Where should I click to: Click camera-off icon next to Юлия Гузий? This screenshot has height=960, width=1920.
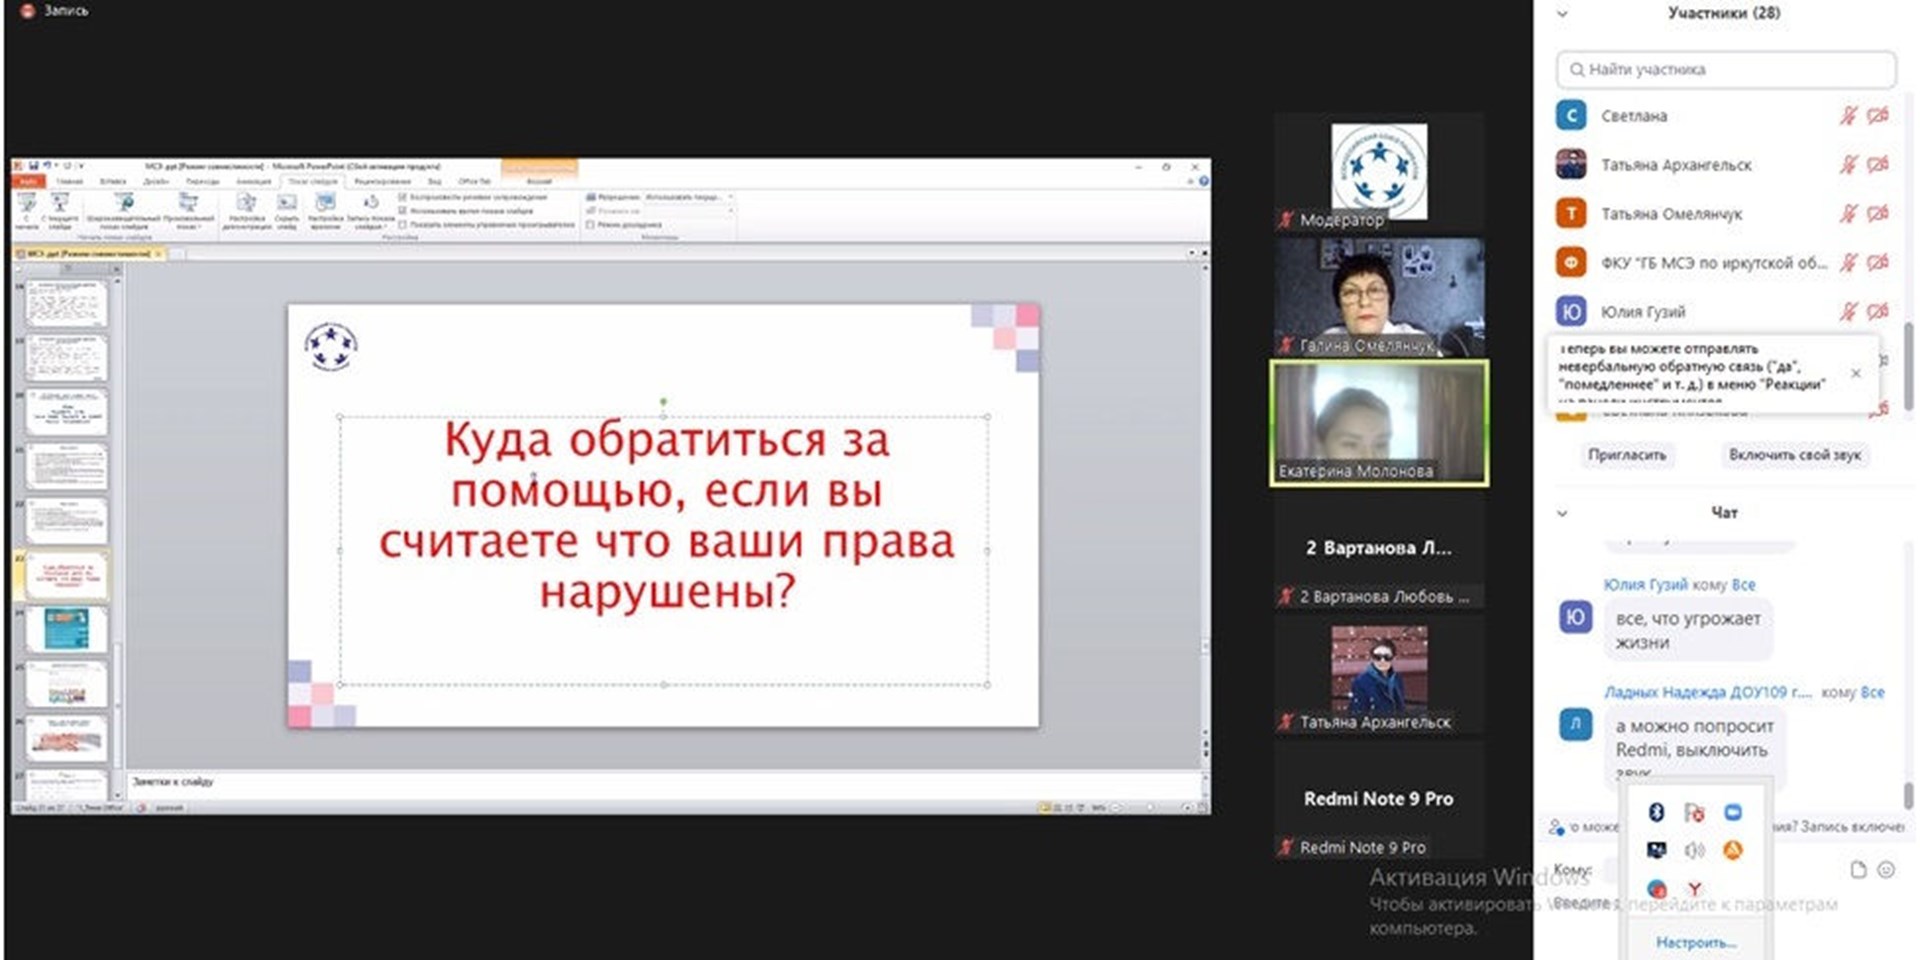[1878, 312]
